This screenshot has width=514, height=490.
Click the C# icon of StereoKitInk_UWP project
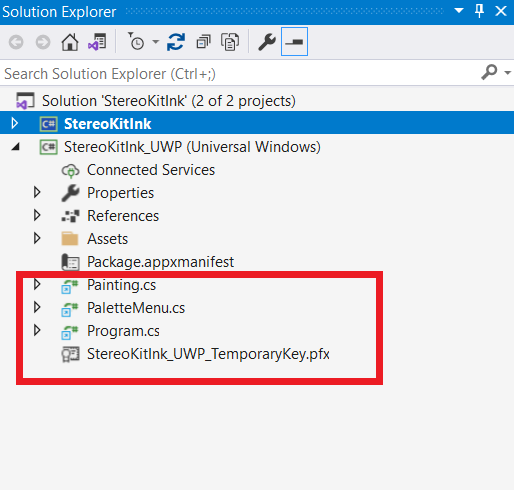click(49, 147)
